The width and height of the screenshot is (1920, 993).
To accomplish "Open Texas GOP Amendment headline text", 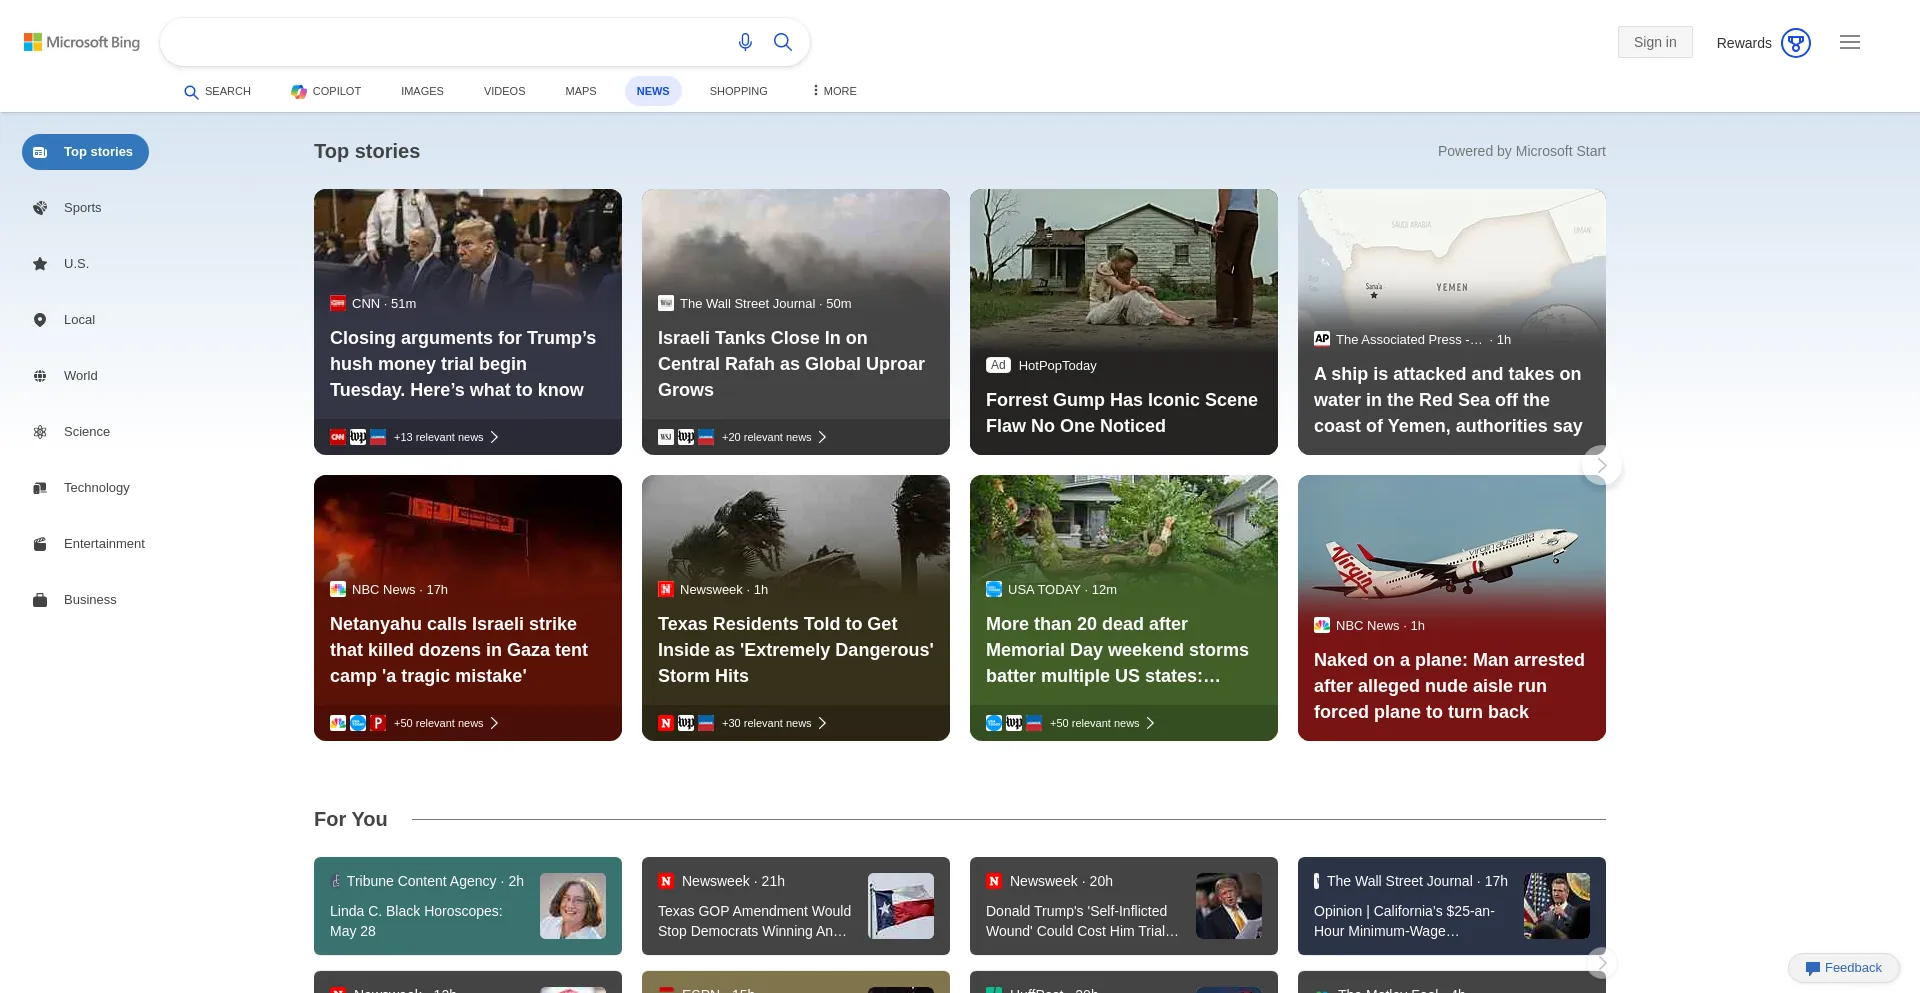I will (x=755, y=921).
